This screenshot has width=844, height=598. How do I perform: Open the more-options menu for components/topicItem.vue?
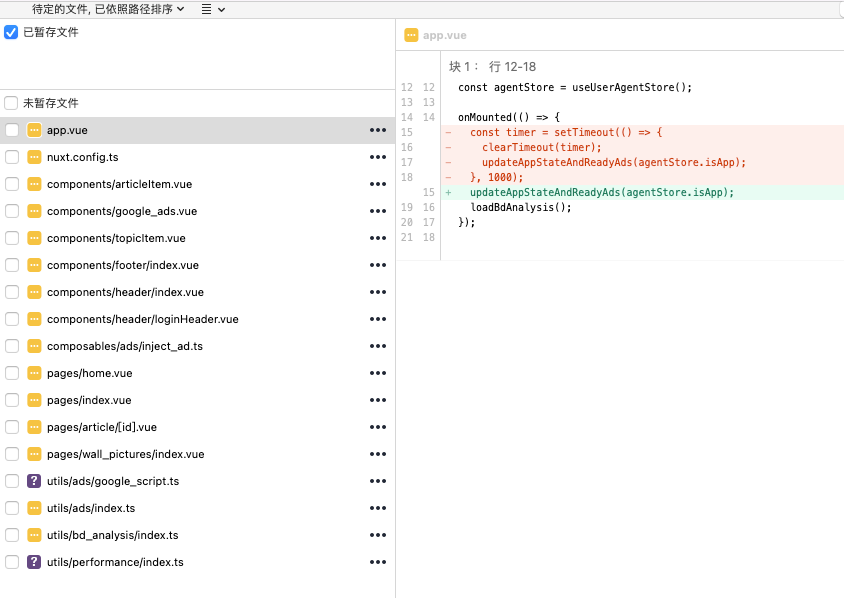point(378,238)
